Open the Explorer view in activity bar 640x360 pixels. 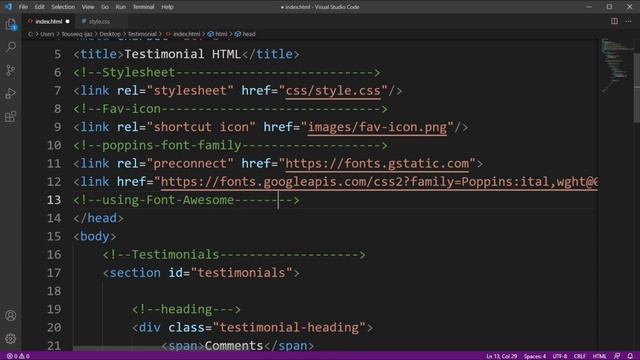click(x=11, y=25)
